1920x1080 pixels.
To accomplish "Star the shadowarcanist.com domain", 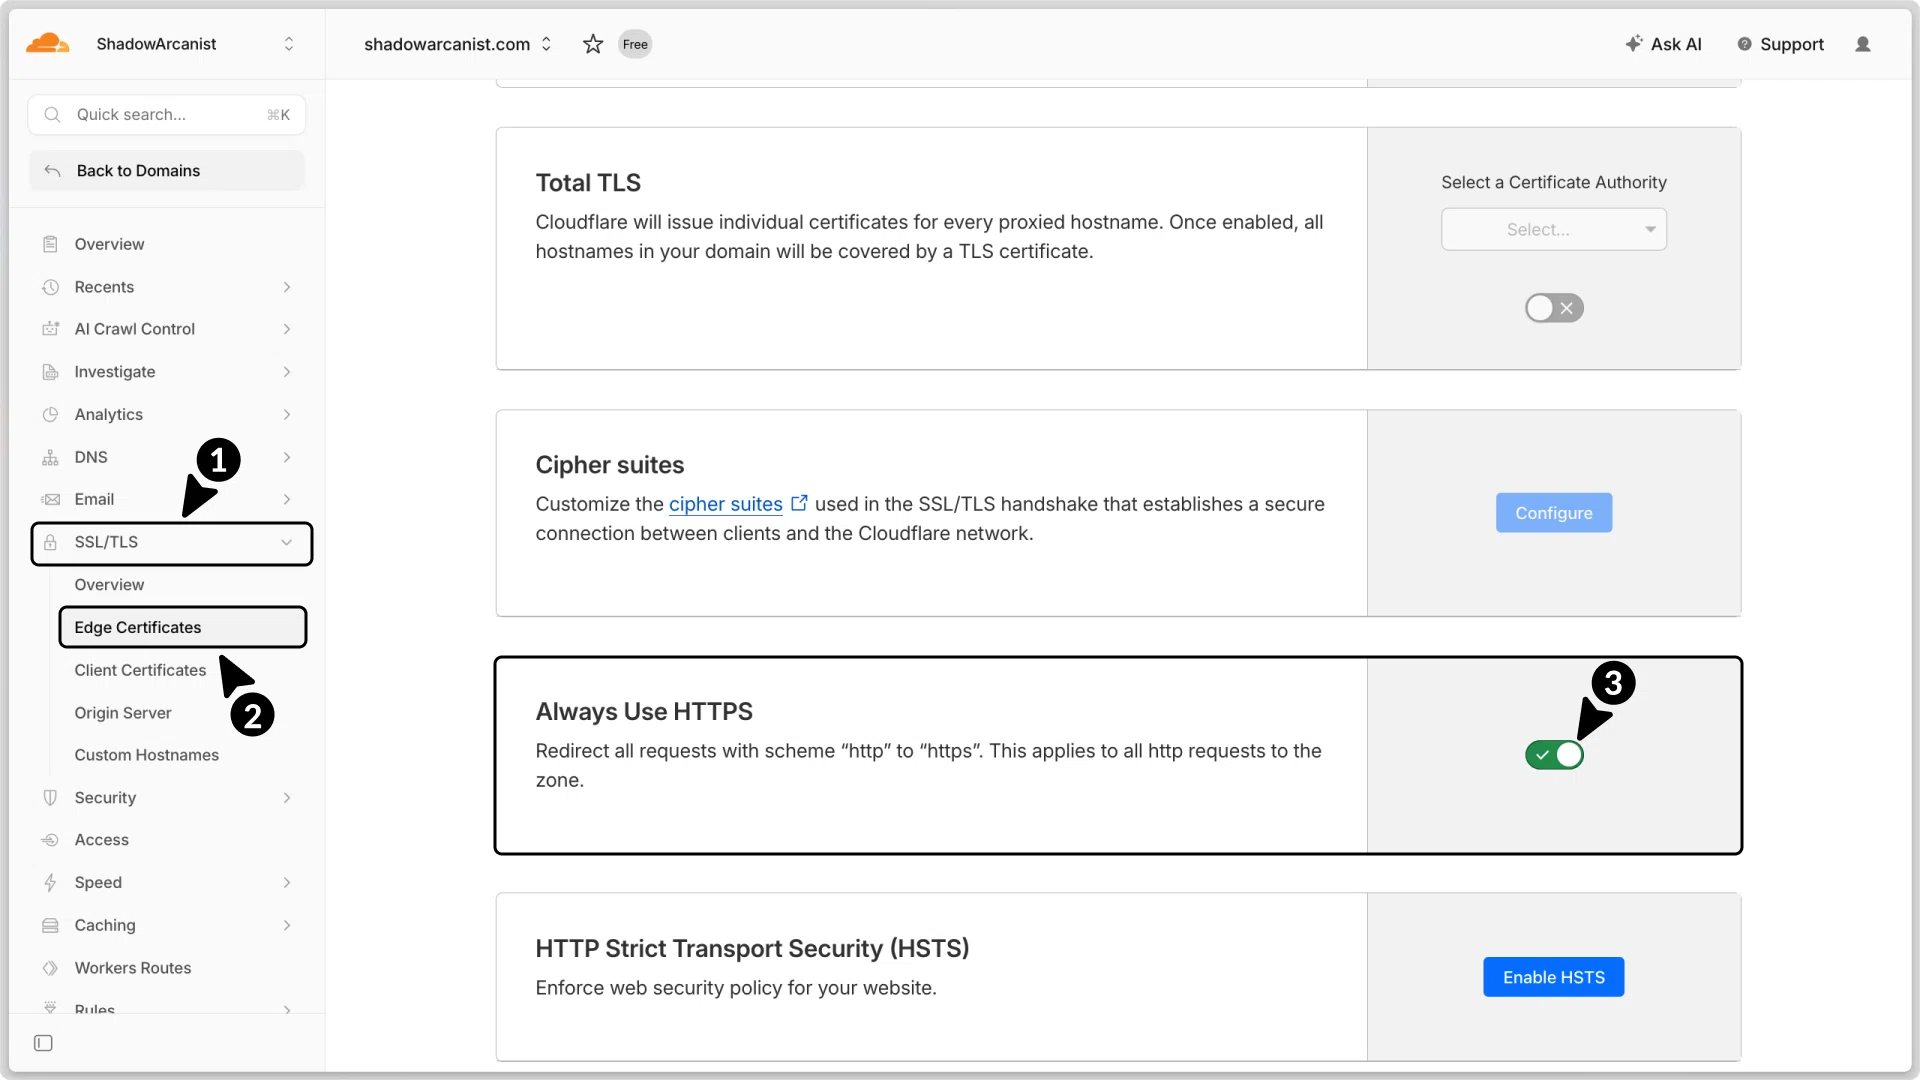I will pos(593,44).
